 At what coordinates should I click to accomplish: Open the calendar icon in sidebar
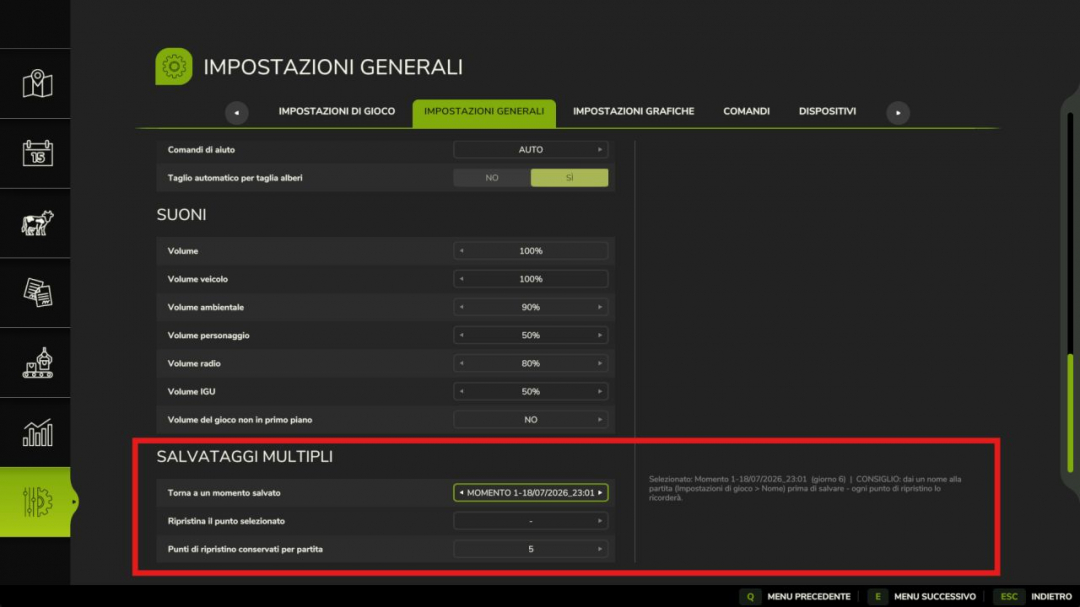[x=37, y=153]
